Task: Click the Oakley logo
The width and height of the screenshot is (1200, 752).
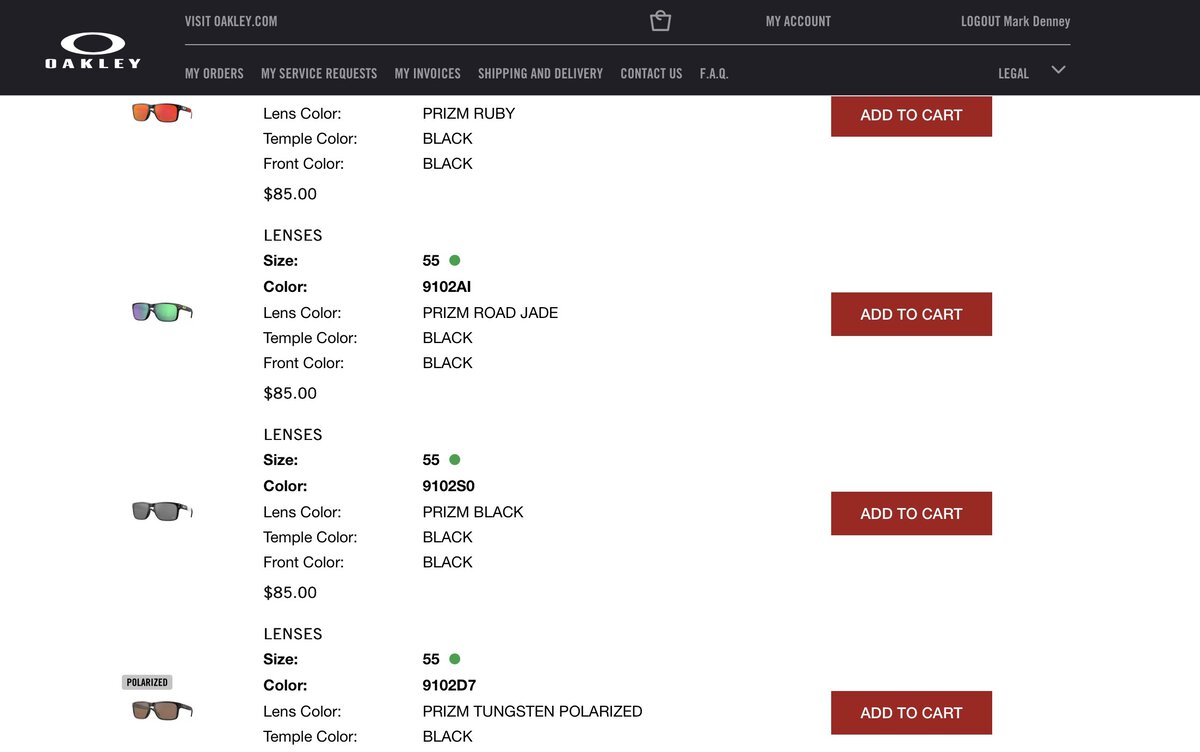Action: (x=93, y=50)
